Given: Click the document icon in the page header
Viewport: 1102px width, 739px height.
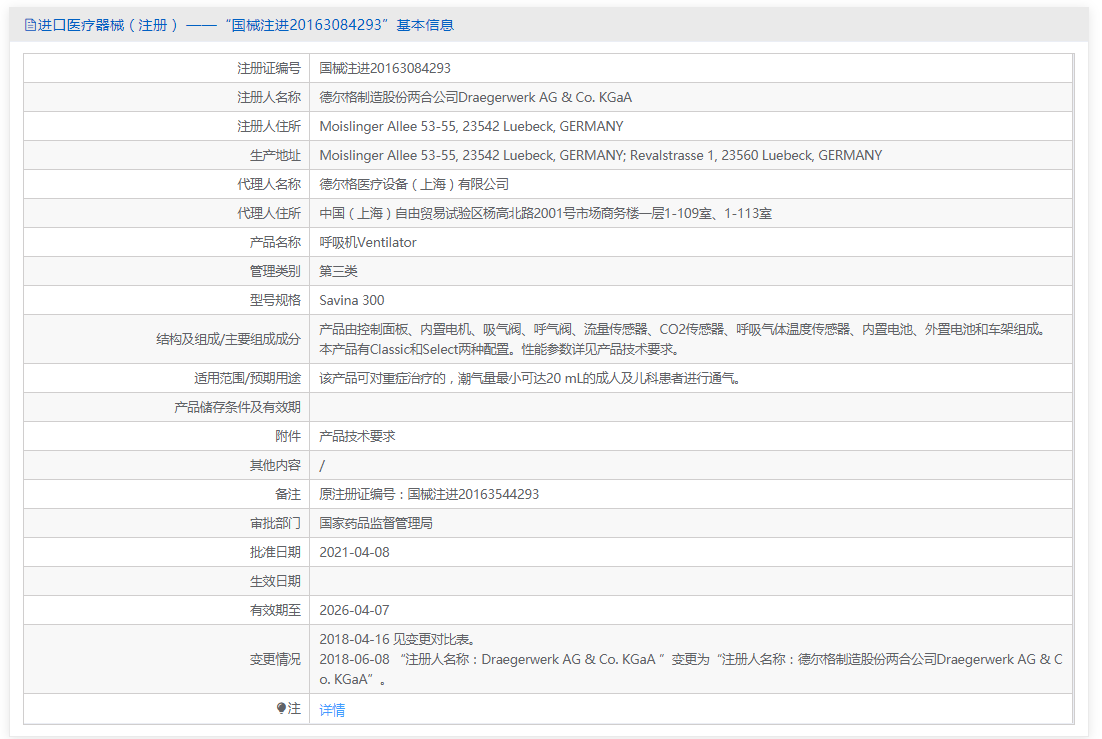Looking at the screenshot, I should coord(30,25).
